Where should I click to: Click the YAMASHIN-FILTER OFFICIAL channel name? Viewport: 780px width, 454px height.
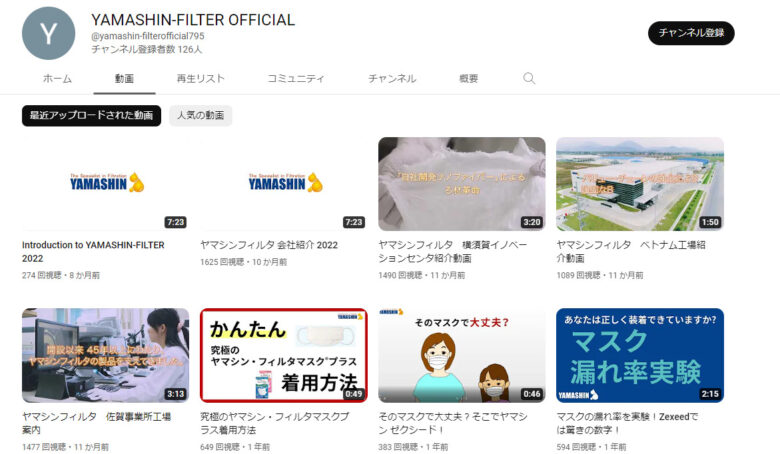pyautogui.click(x=193, y=20)
